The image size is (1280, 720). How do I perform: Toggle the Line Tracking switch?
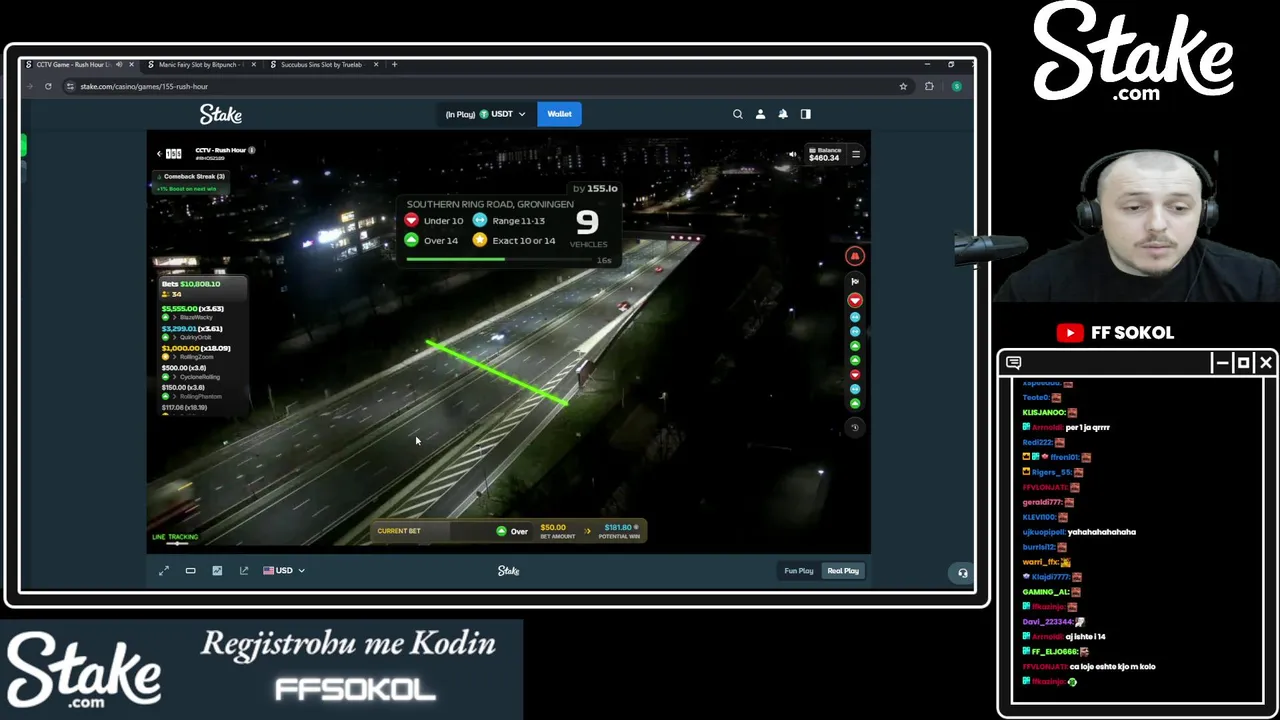(176, 544)
